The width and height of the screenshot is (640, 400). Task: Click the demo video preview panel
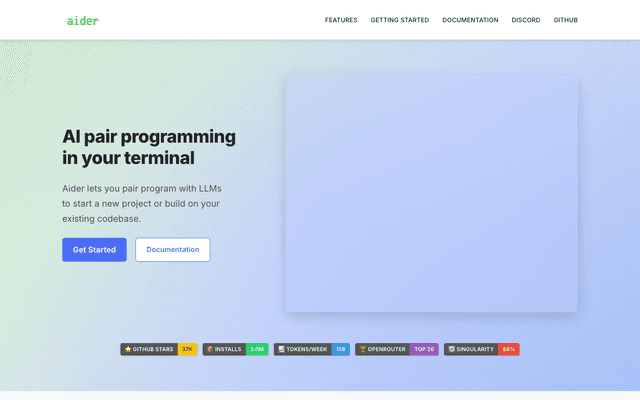431,193
